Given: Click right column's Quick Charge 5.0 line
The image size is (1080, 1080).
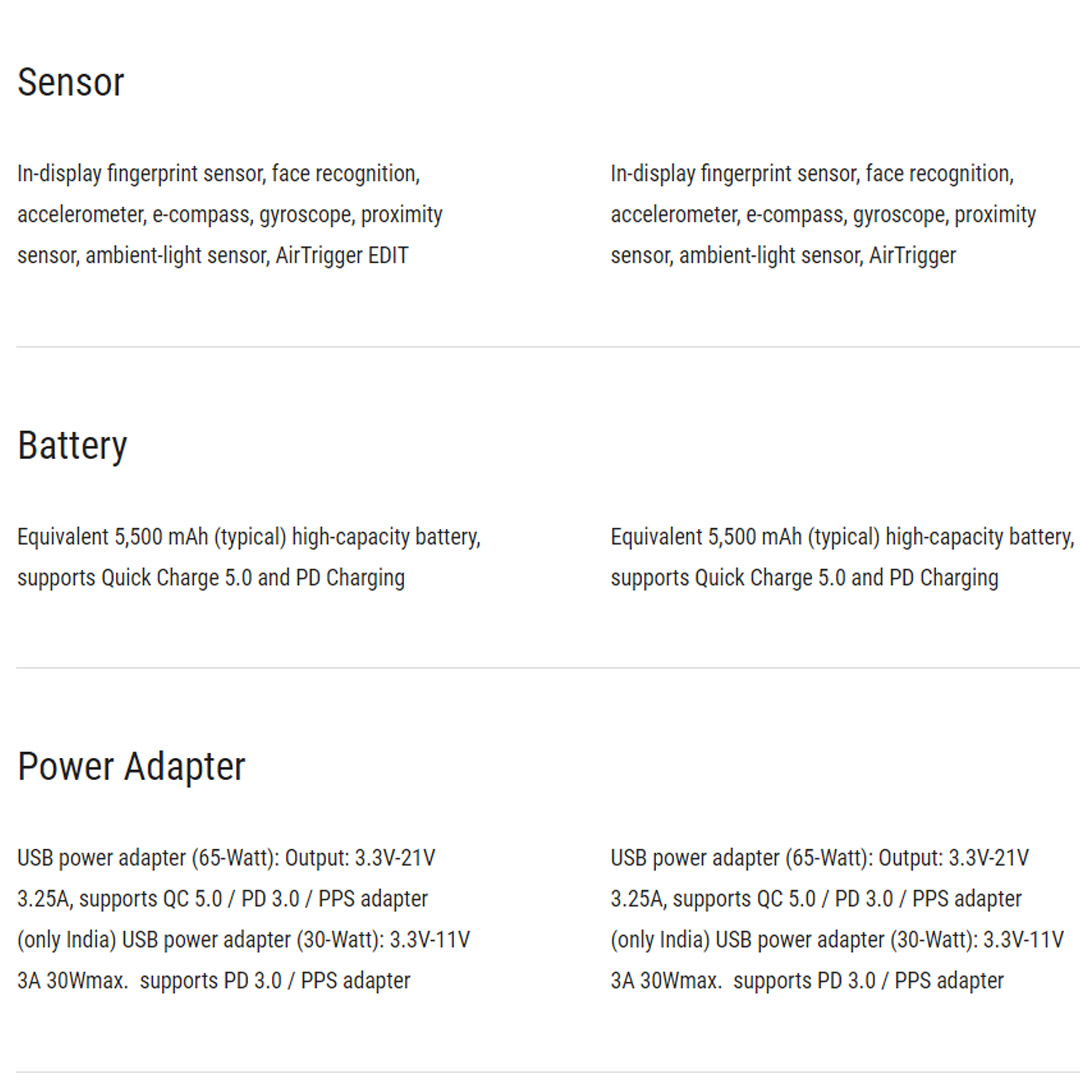Looking at the screenshot, I should tap(804, 578).
